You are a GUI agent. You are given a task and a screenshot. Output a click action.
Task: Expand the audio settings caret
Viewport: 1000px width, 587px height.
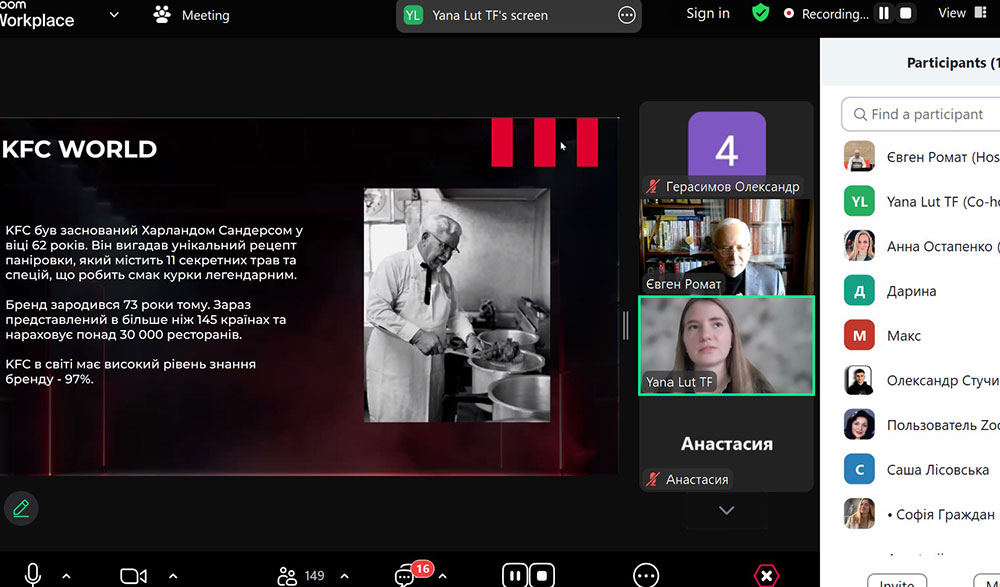pyautogui.click(x=66, y=576)
